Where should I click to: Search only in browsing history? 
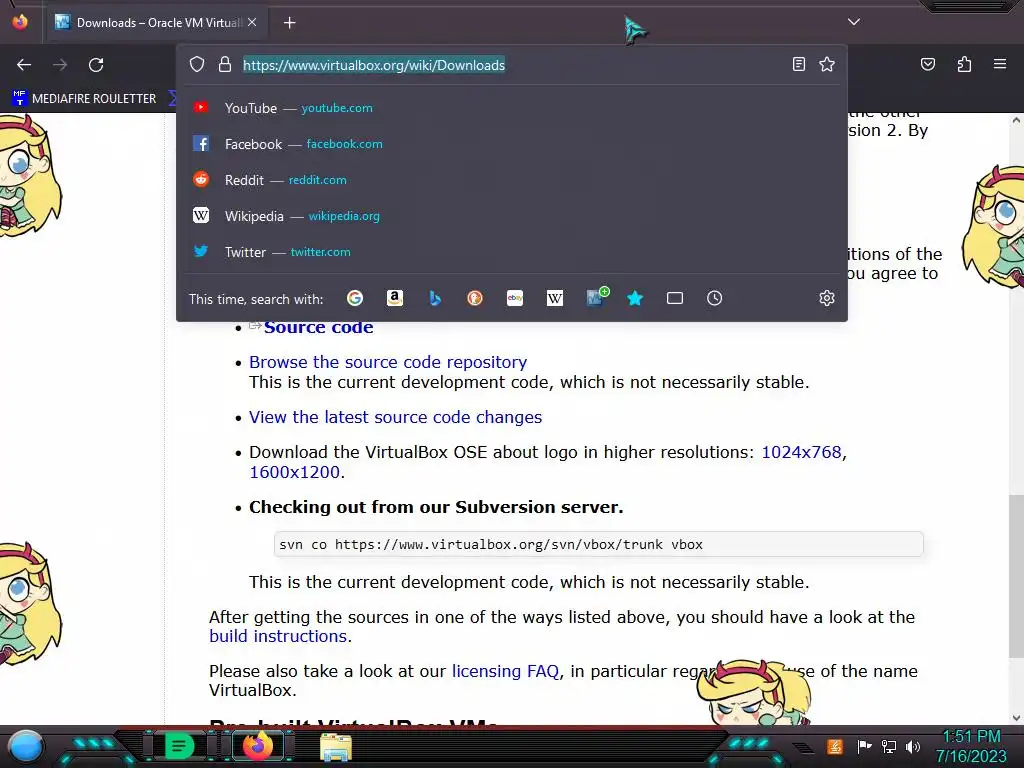714,298
